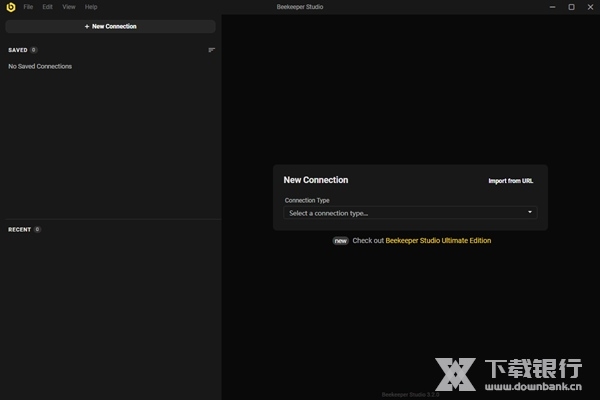Click the Beekeeper Studio logo icon
Image resolution: width=600 pixels, height=400 pixels.
click(10, 7)
